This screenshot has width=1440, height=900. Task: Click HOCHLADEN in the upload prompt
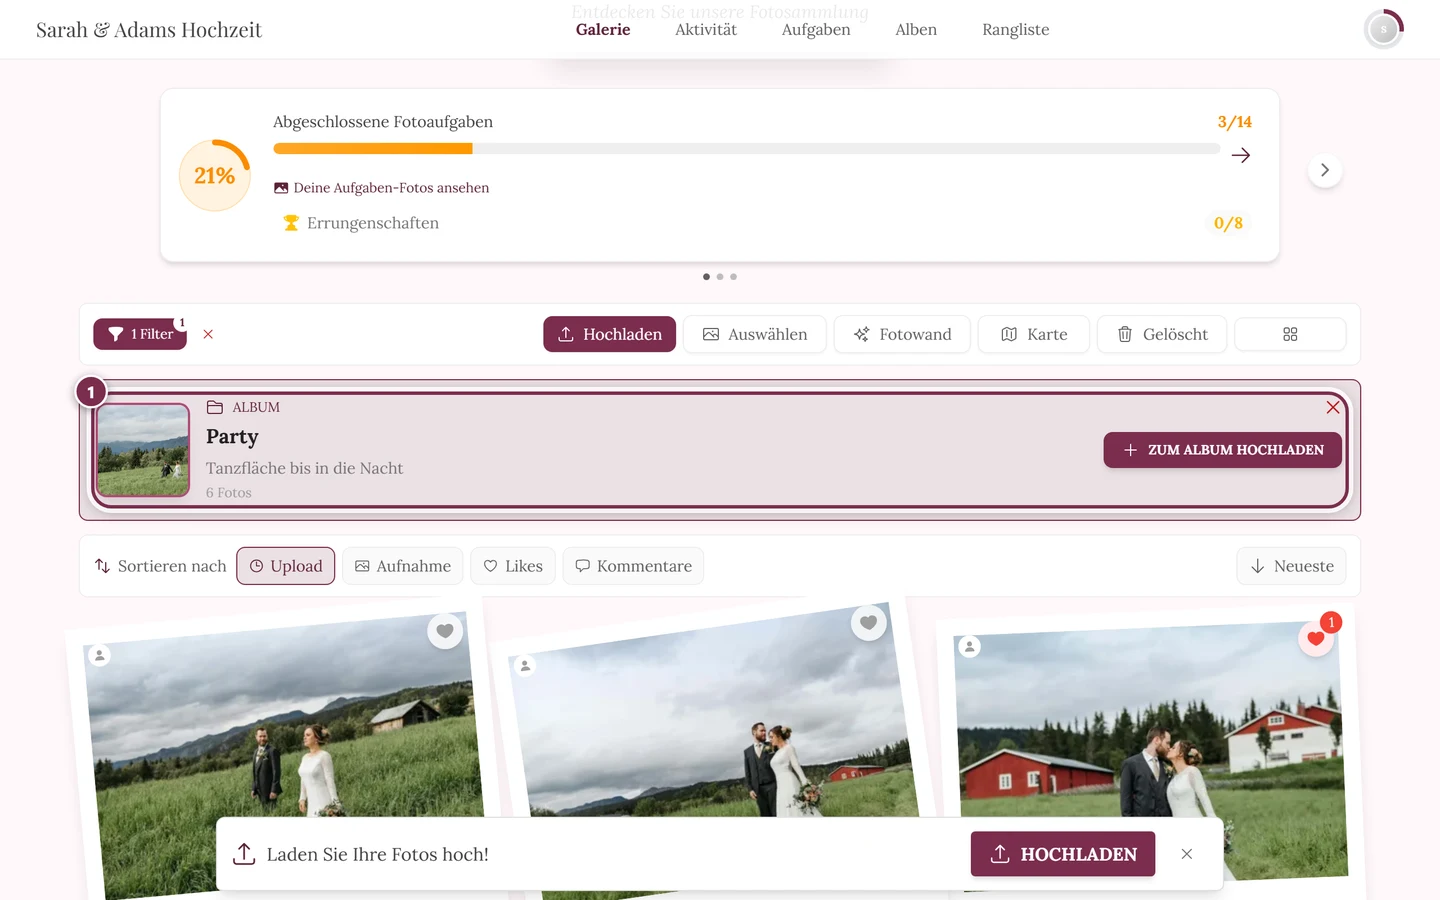(x=1063, y=854)
